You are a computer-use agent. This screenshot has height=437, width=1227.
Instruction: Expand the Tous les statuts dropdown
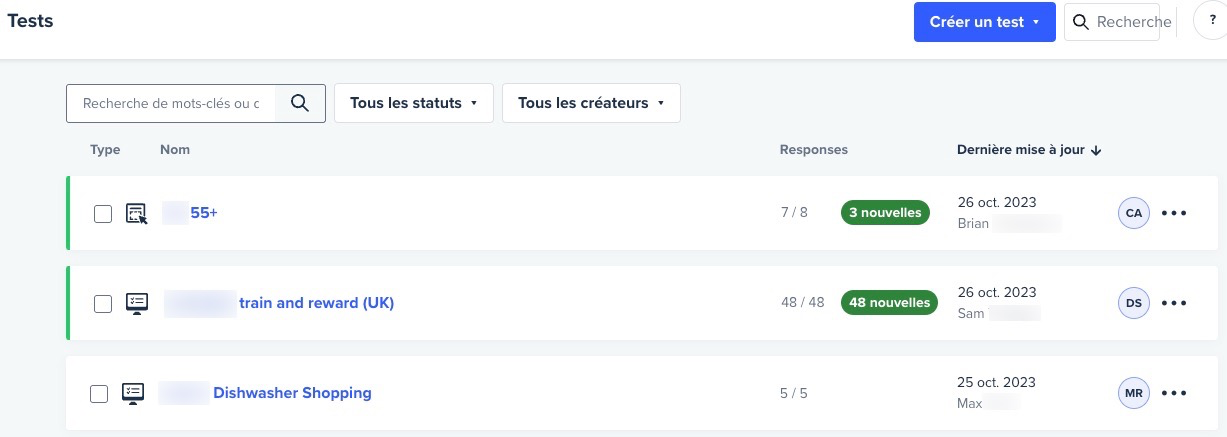414,103
